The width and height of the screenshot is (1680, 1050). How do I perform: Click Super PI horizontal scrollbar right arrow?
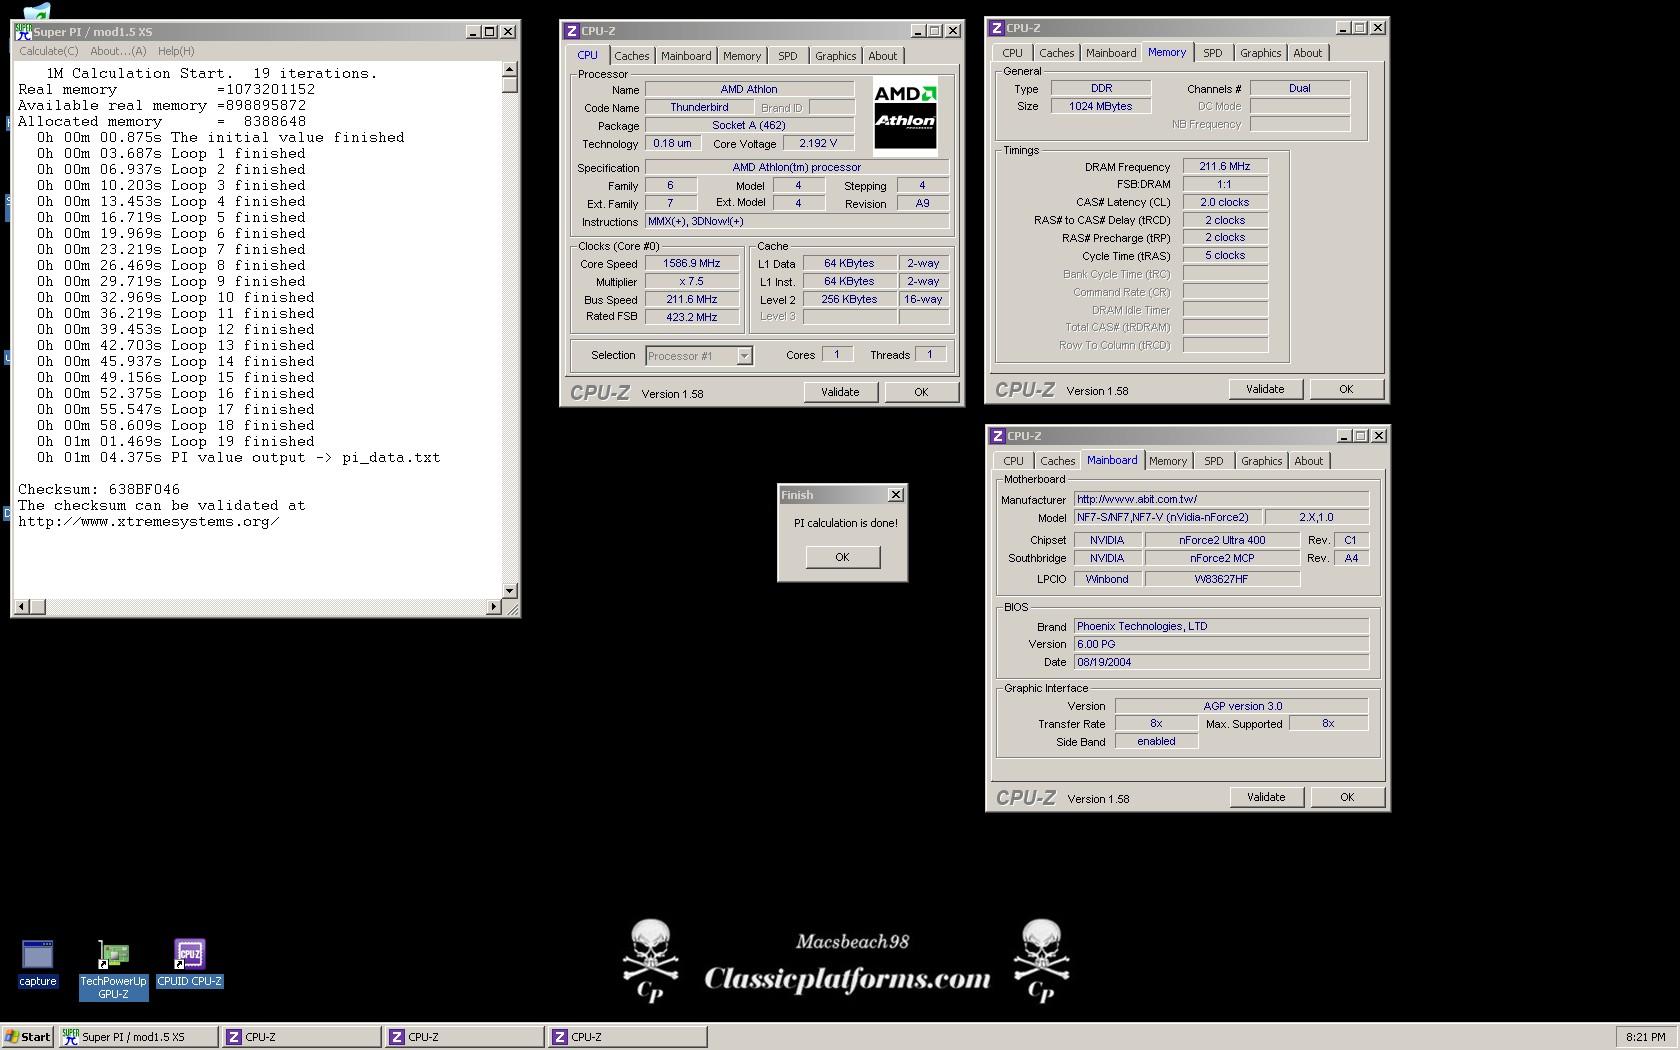tap(493, 607)
